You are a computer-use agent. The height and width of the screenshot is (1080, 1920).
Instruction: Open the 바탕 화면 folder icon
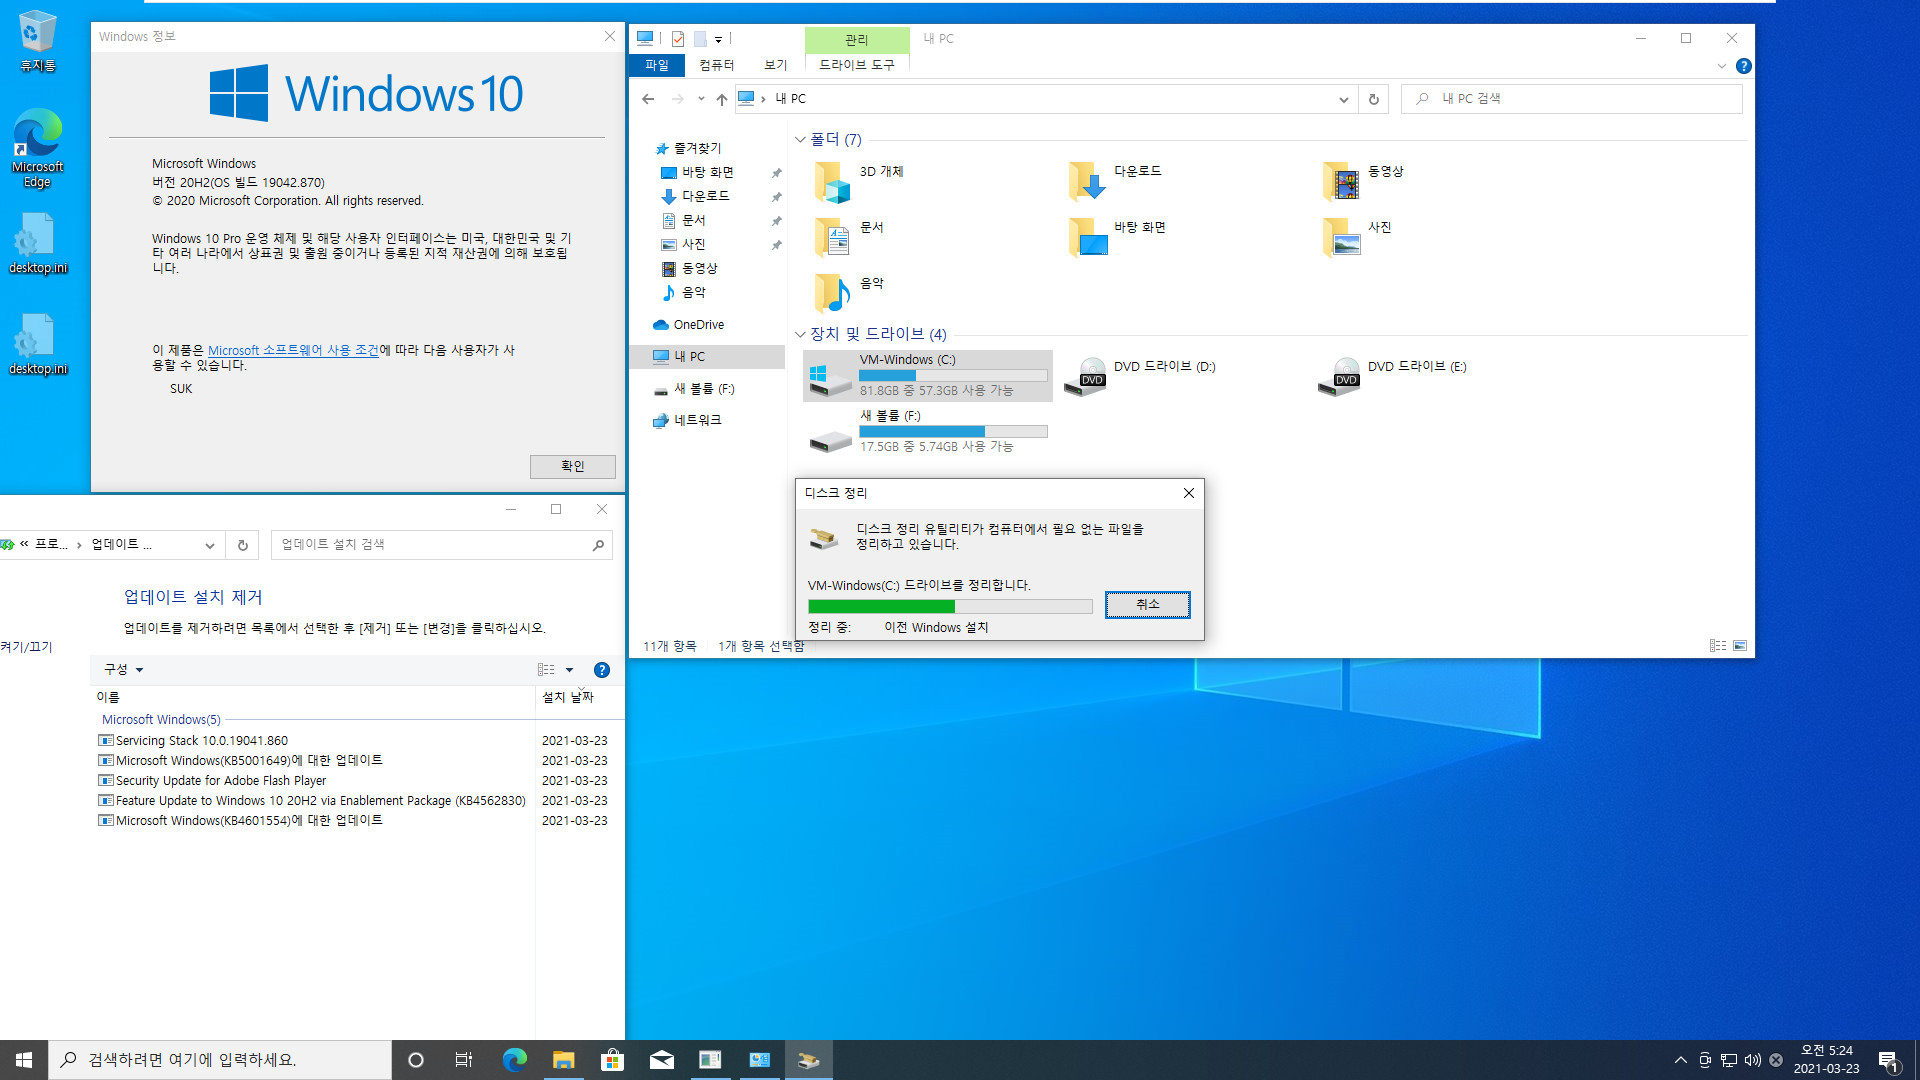pyautogui.click(x=1087, y=238)
